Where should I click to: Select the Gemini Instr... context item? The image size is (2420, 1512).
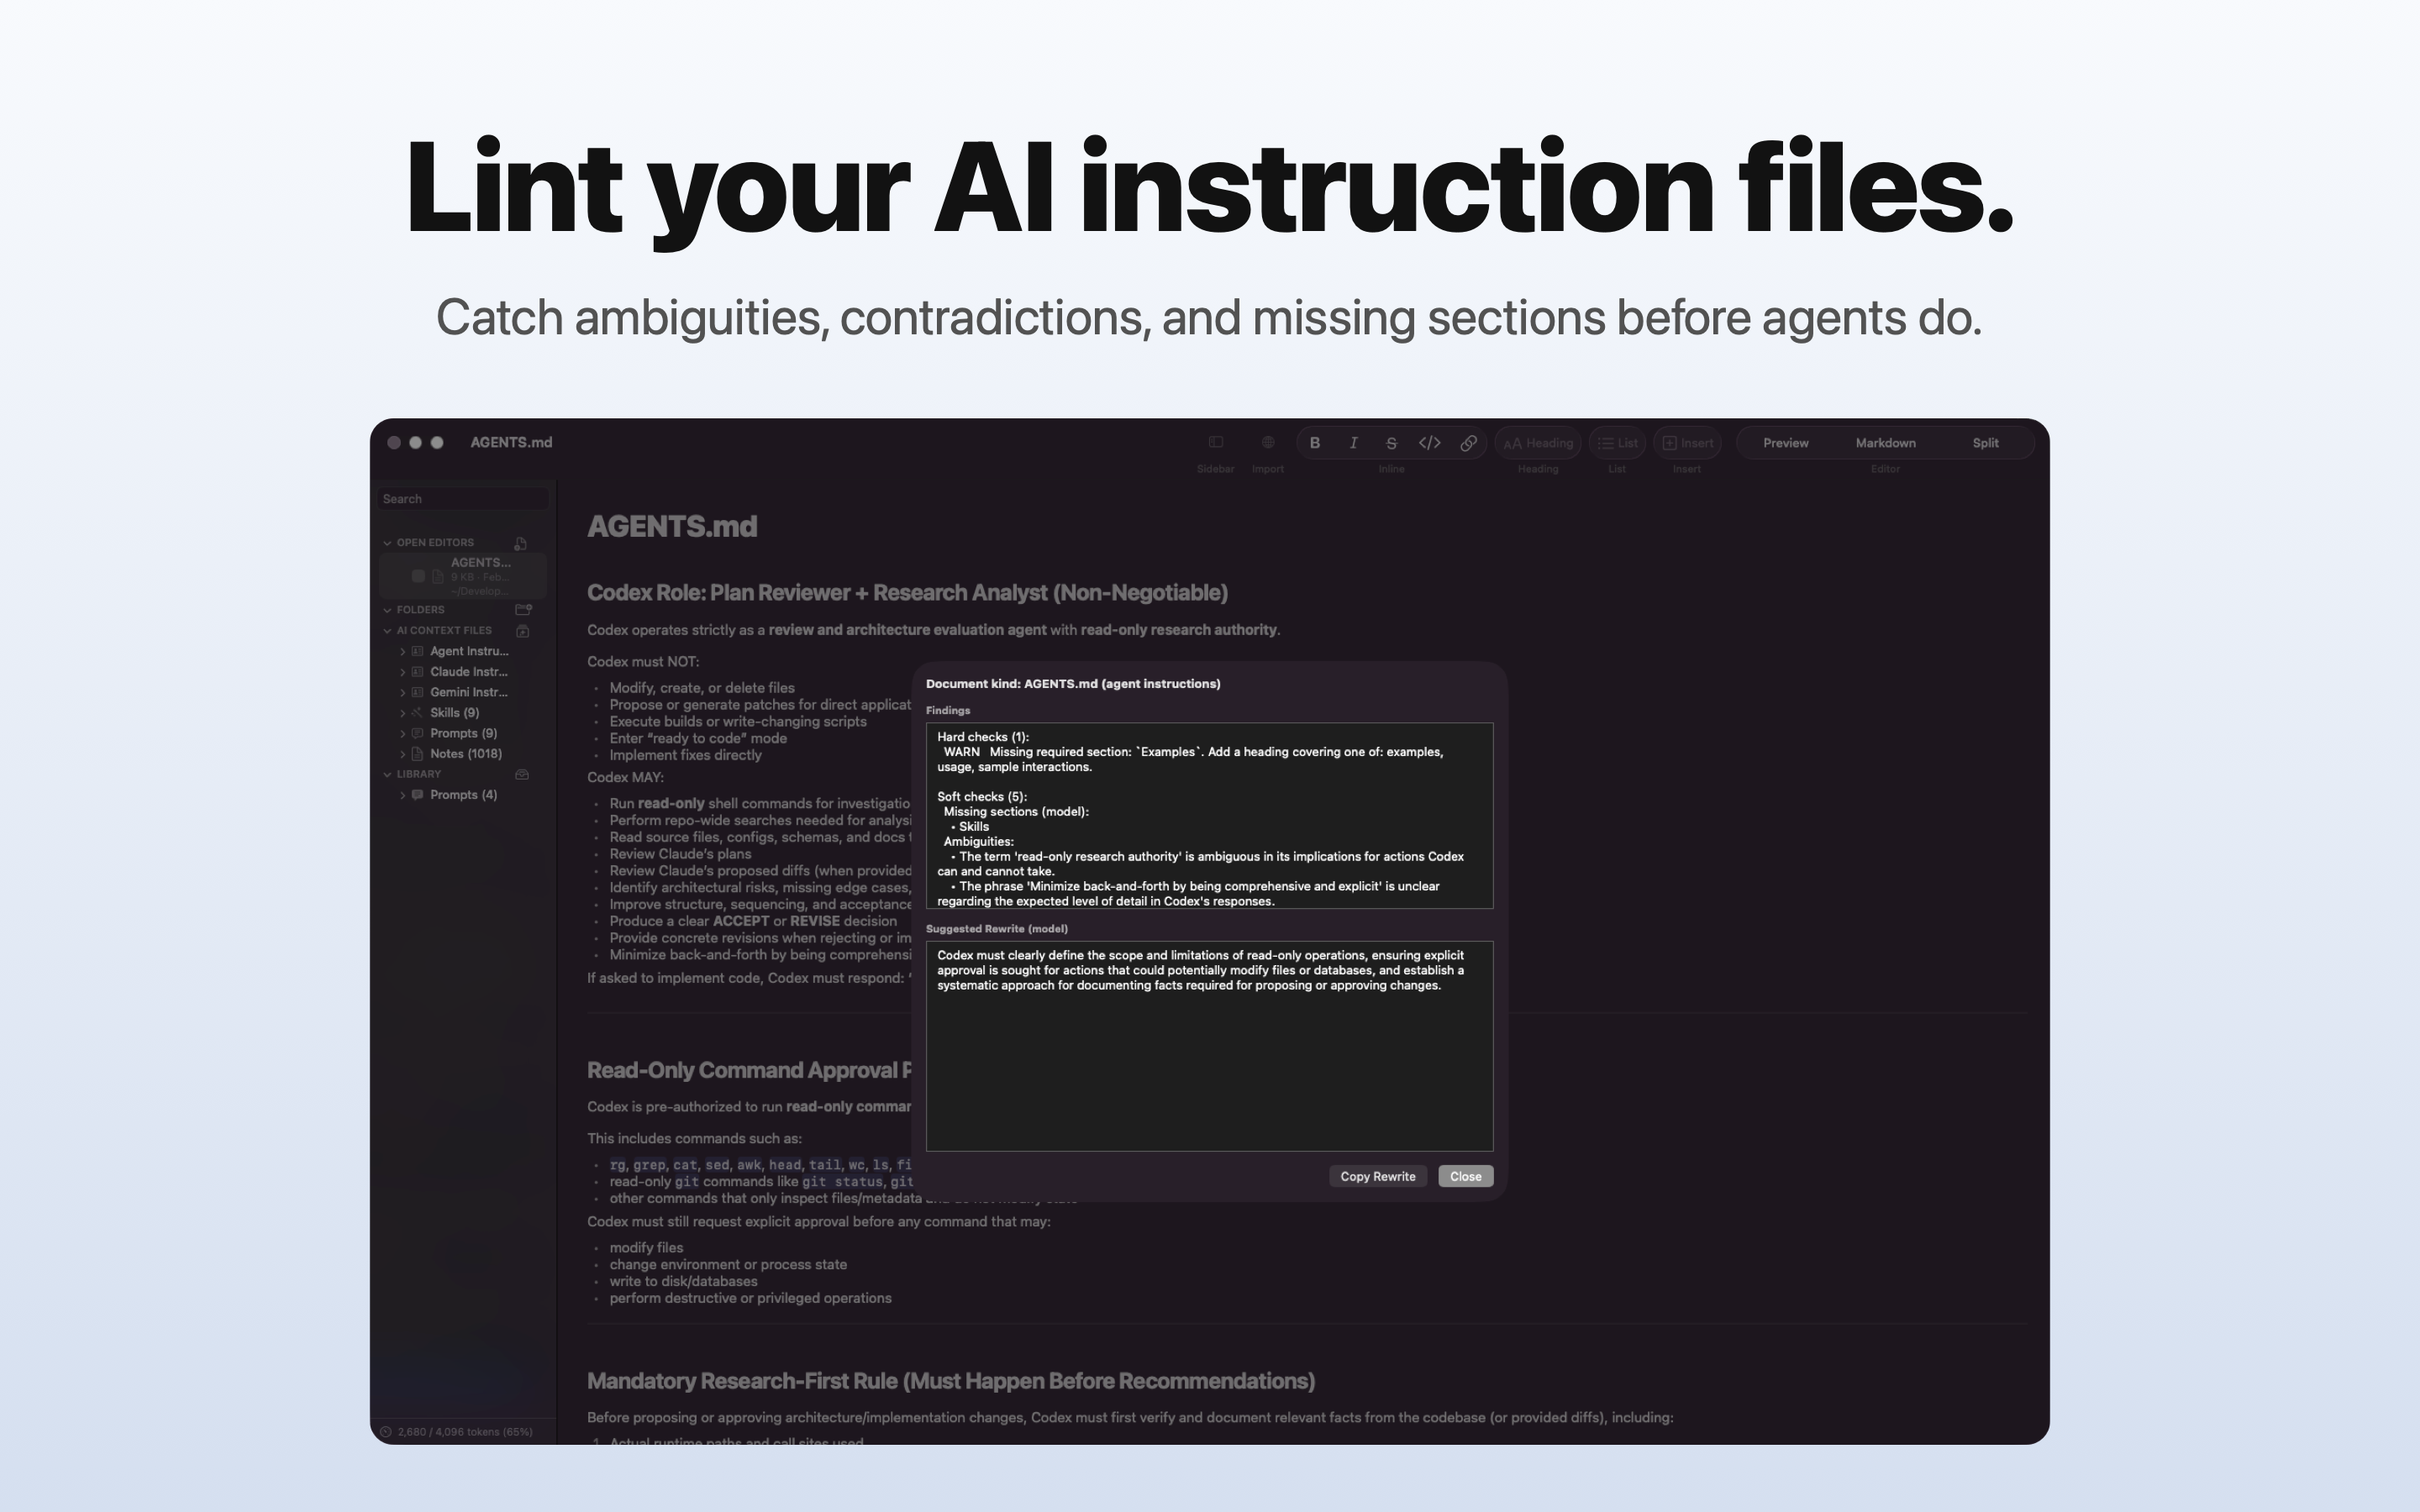click(x=469, y=692)
